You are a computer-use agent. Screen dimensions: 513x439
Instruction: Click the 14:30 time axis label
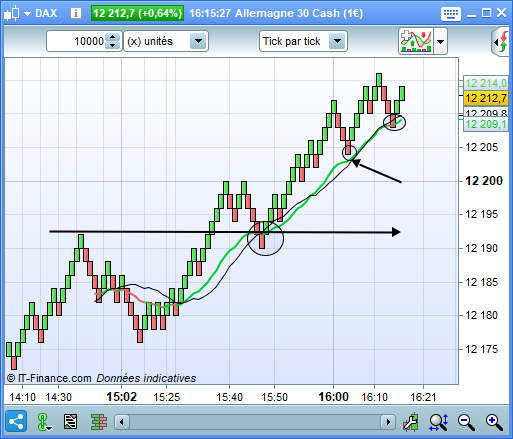[59, 397]
